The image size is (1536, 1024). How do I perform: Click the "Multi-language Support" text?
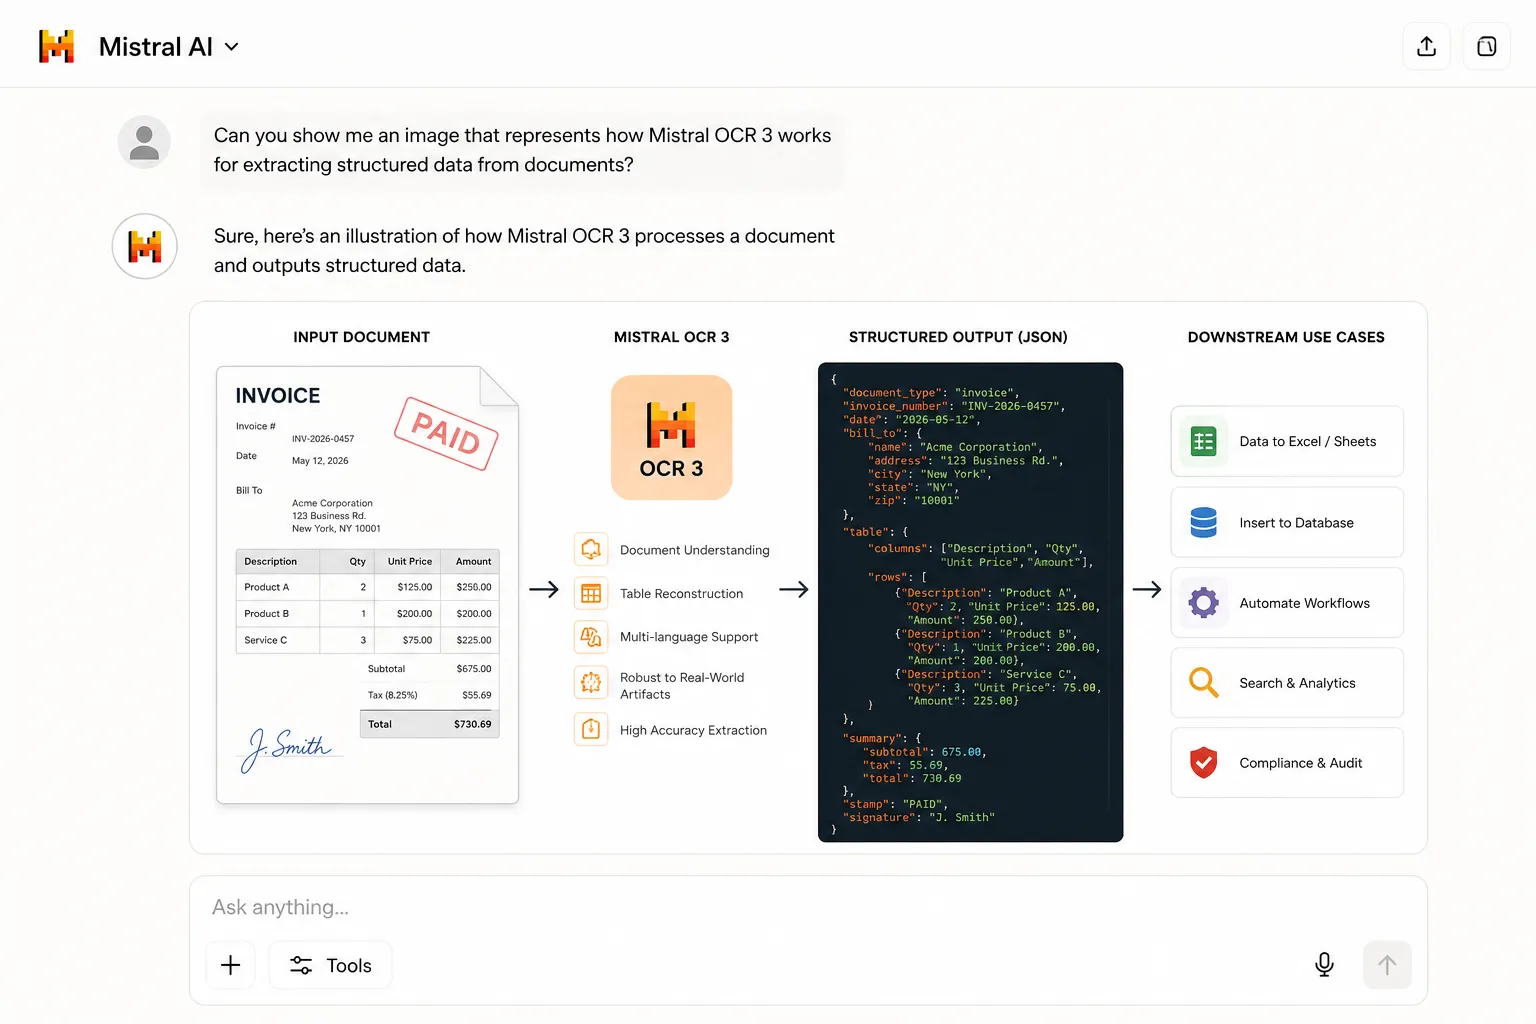click(689, 637)
